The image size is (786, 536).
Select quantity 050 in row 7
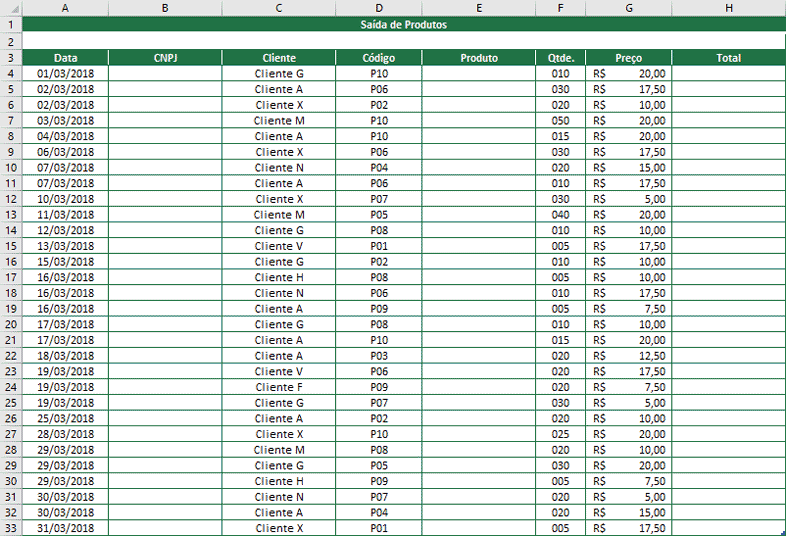click(x=560, y=120)
